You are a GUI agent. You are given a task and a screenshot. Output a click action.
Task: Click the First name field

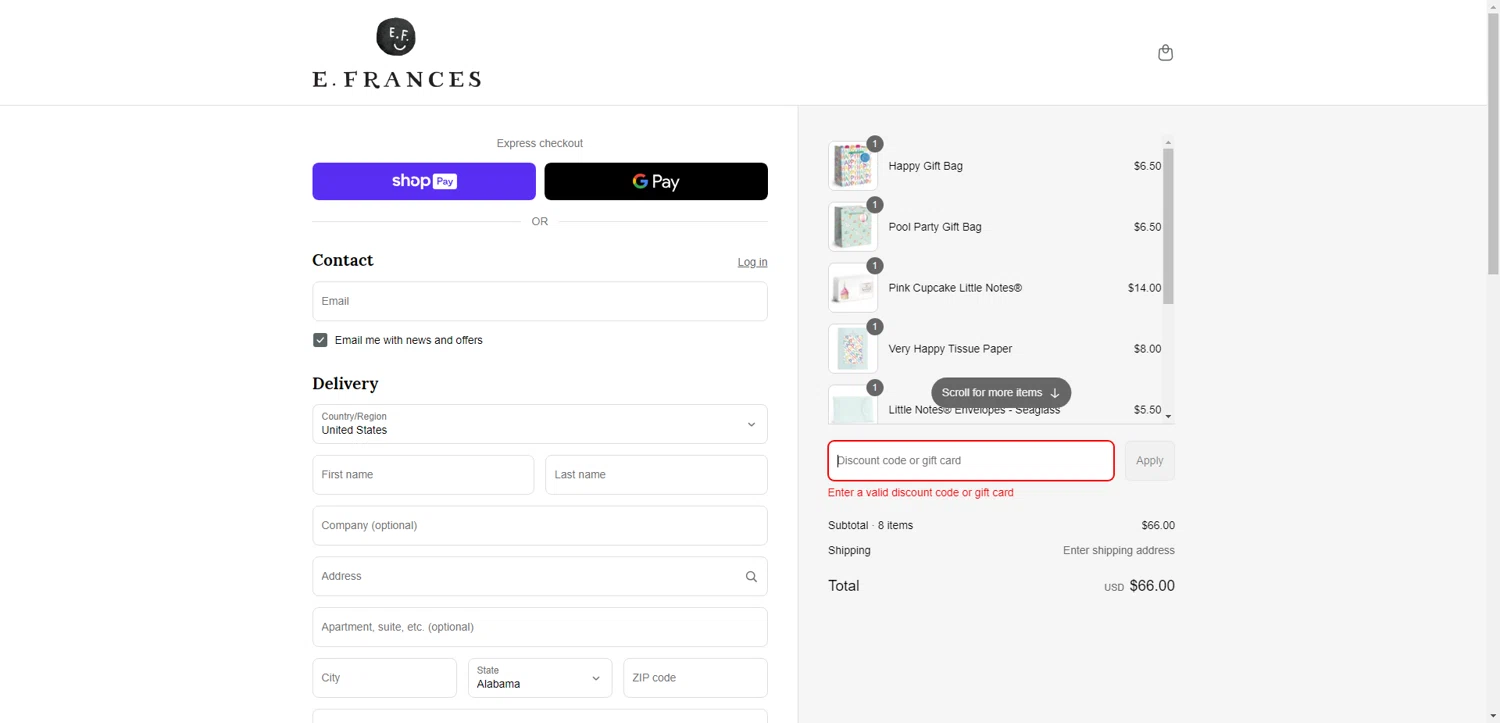point(423,475)
